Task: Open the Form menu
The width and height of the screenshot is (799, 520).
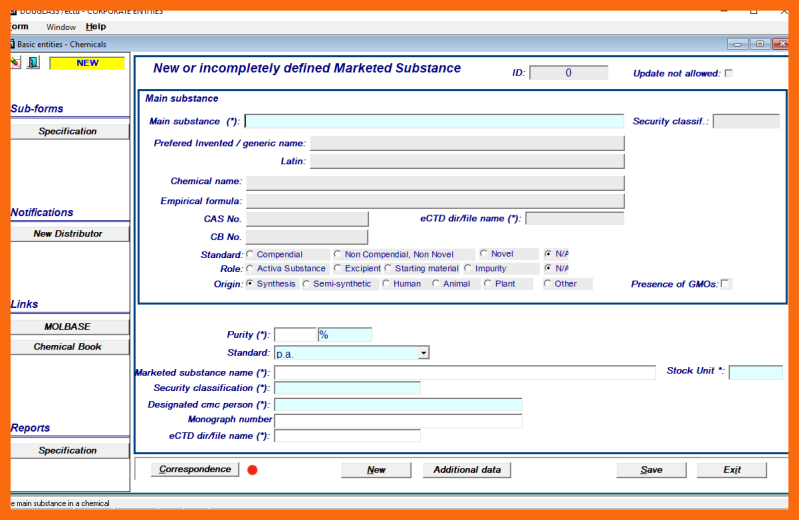Action: (x=19, y=27)
